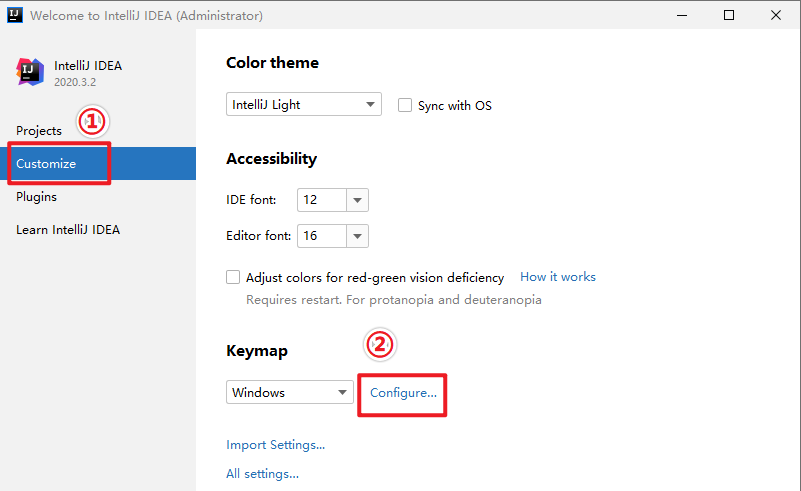Minimize the Welcome to IntelliJ IDEA window
This screenshot has width=801, height=491.
pos(682,15)
